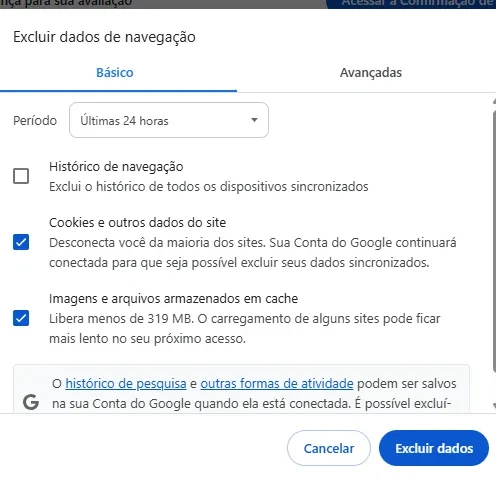
Task: Click the Período label
Action: tap(35, 121)
